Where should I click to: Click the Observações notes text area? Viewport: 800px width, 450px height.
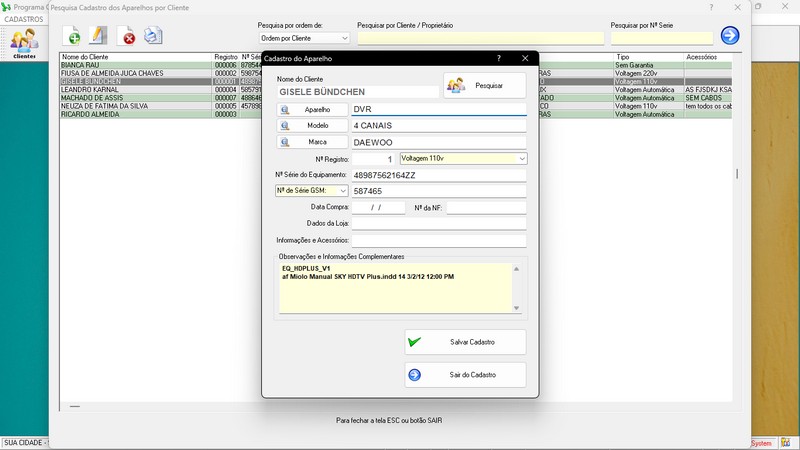click(x=395, y=288)
